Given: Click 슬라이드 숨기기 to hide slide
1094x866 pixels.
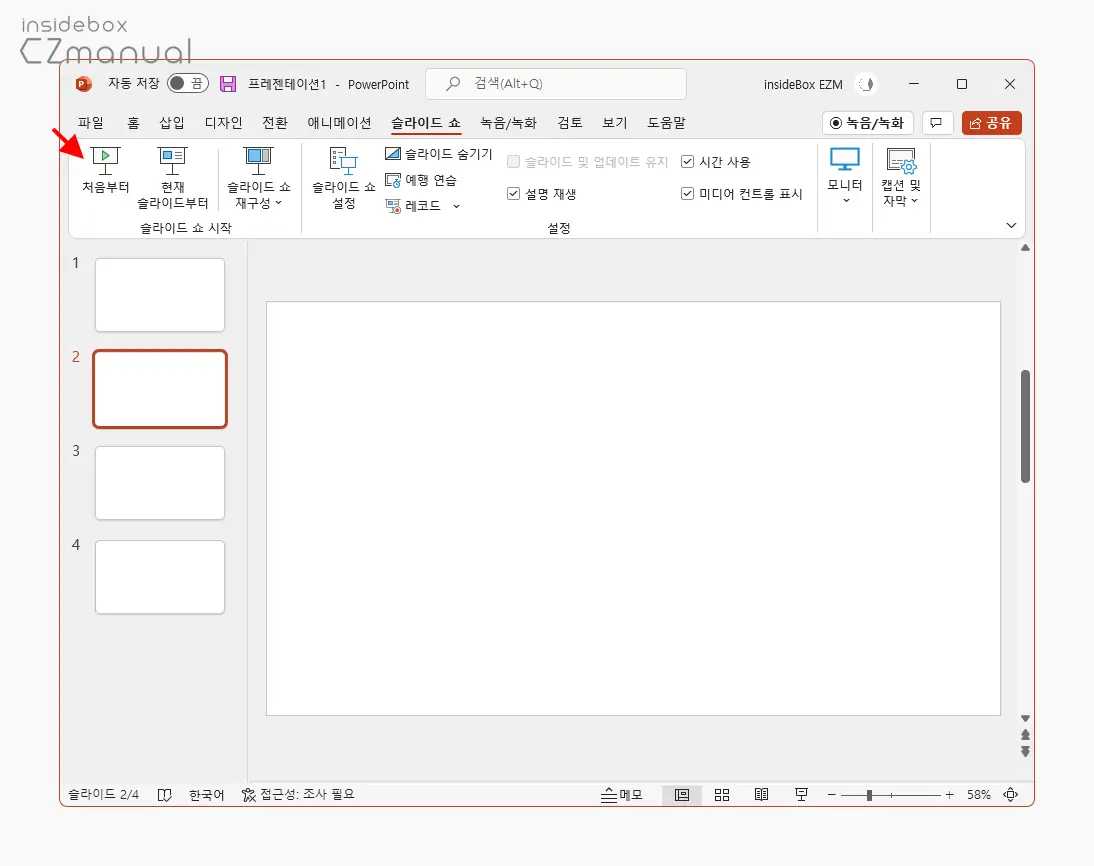Looking at the screenshot, I should [439, 154].
